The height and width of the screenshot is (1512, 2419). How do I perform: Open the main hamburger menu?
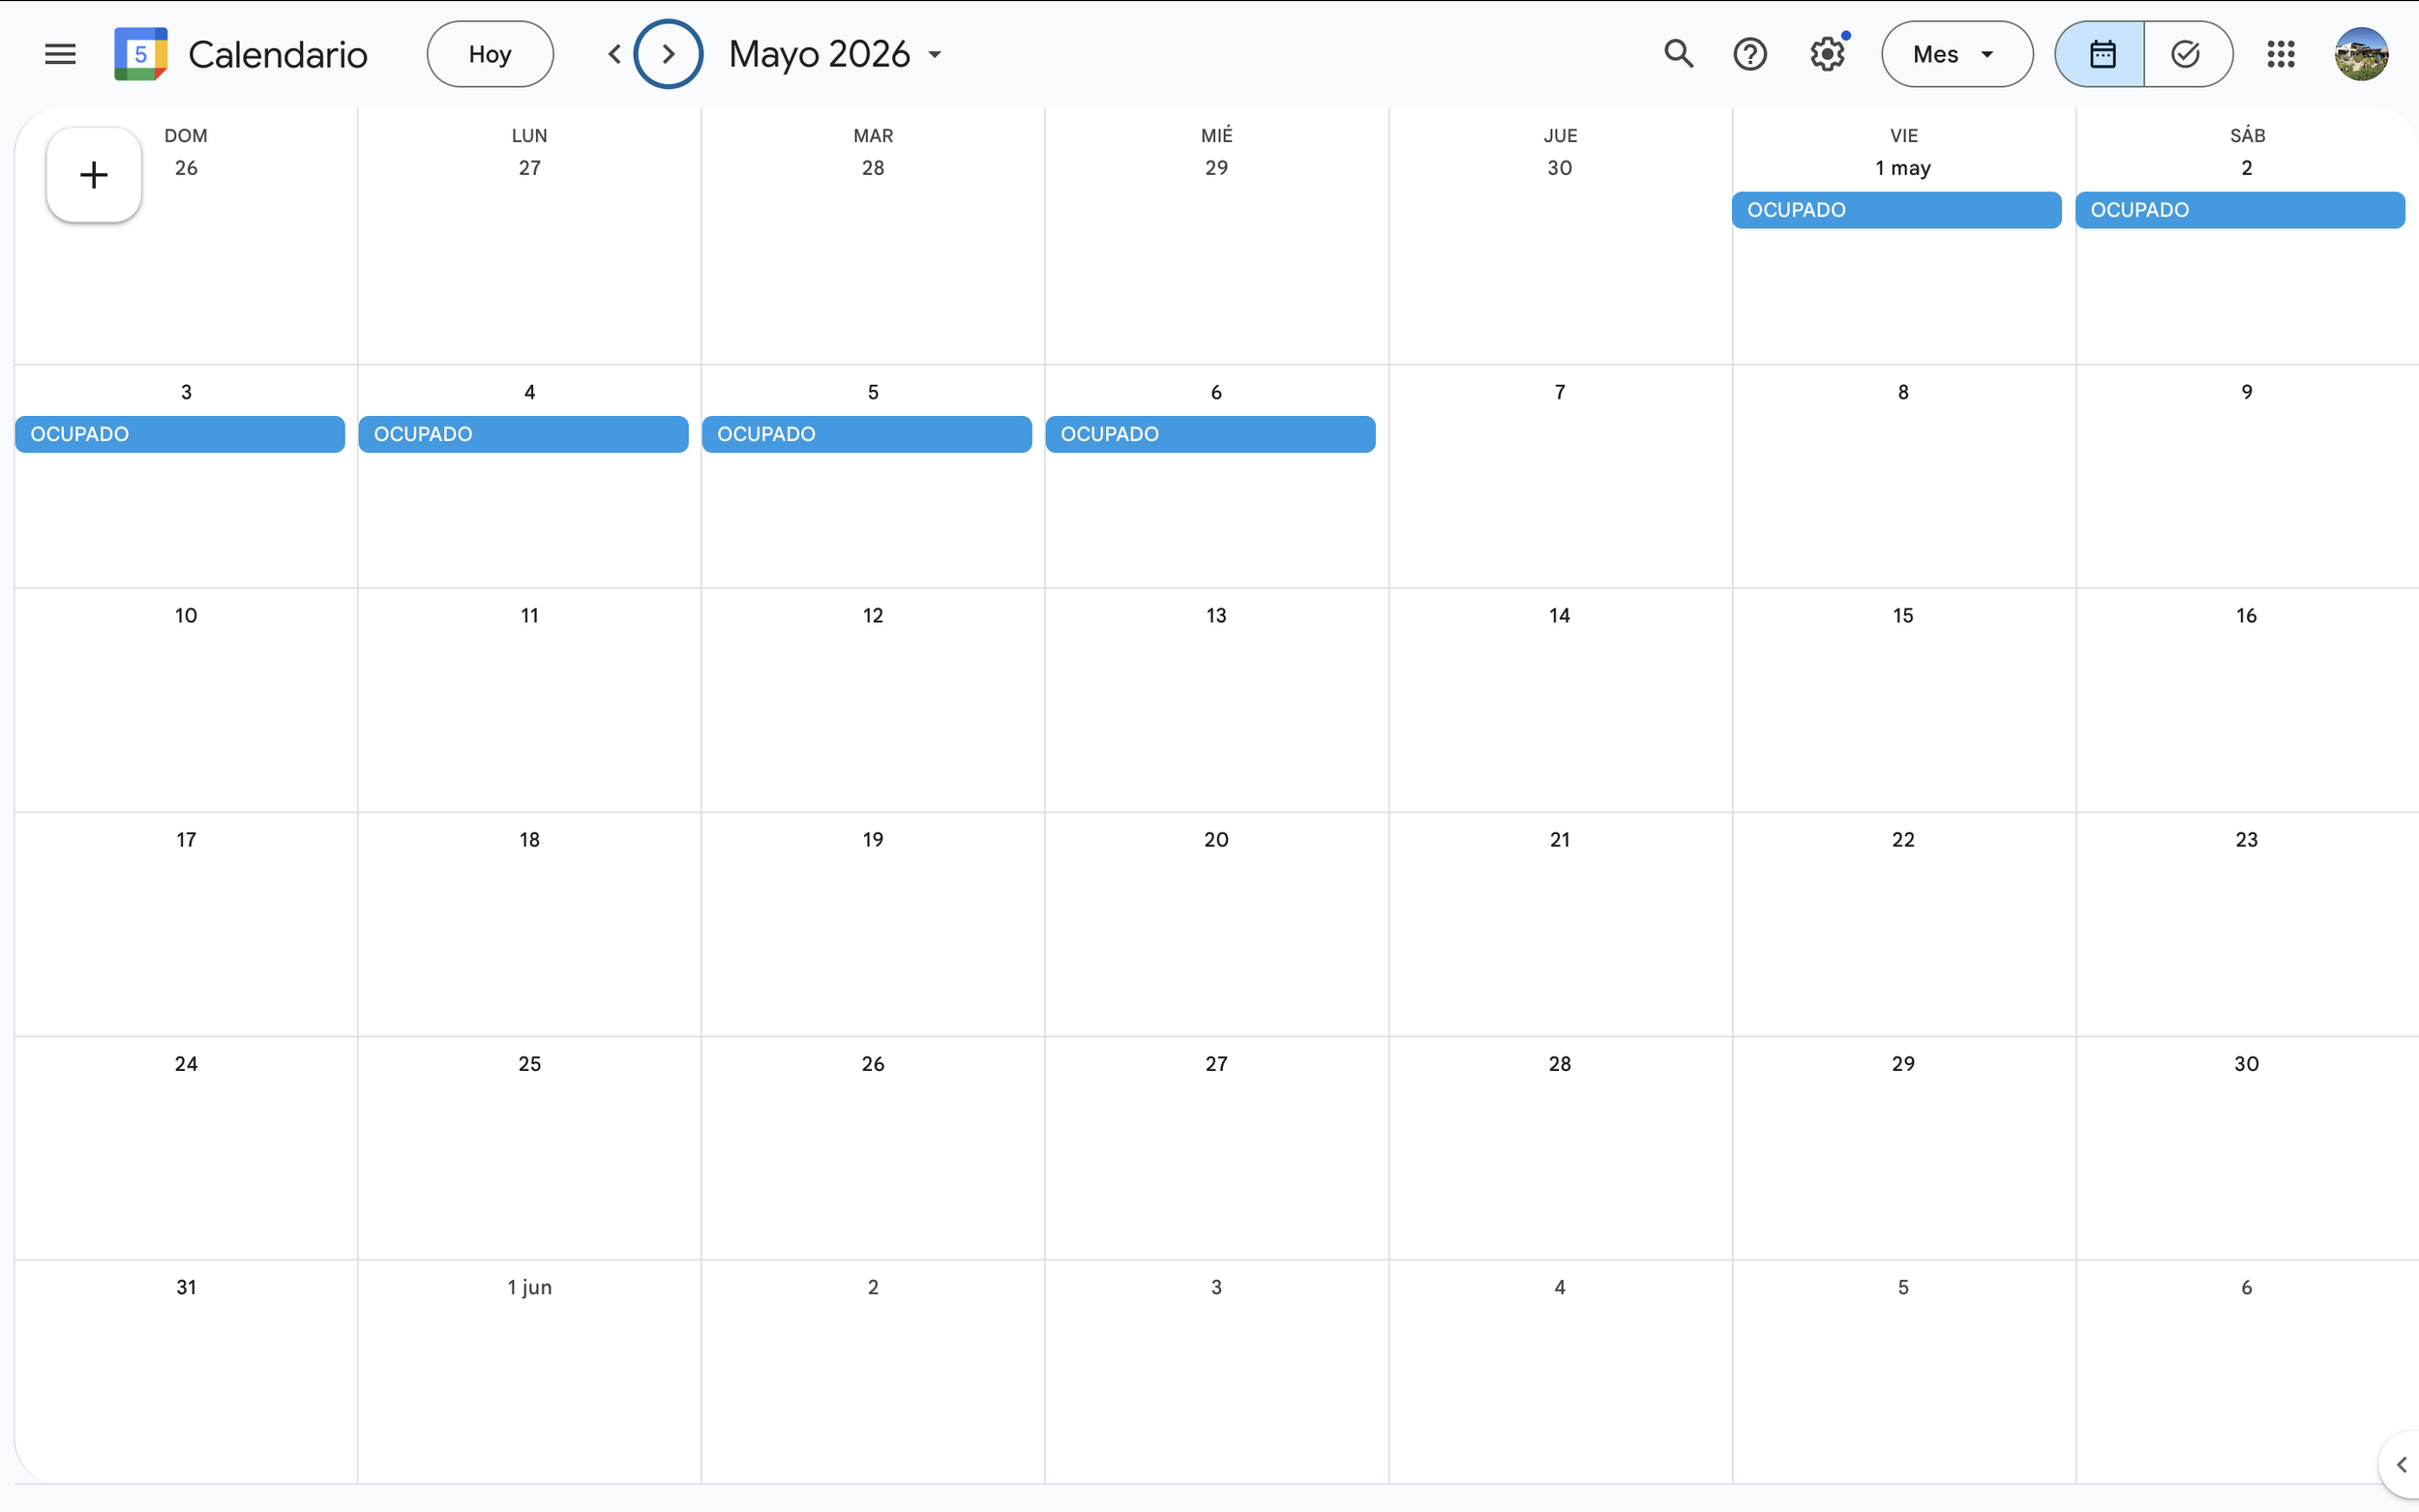[60, 54]
